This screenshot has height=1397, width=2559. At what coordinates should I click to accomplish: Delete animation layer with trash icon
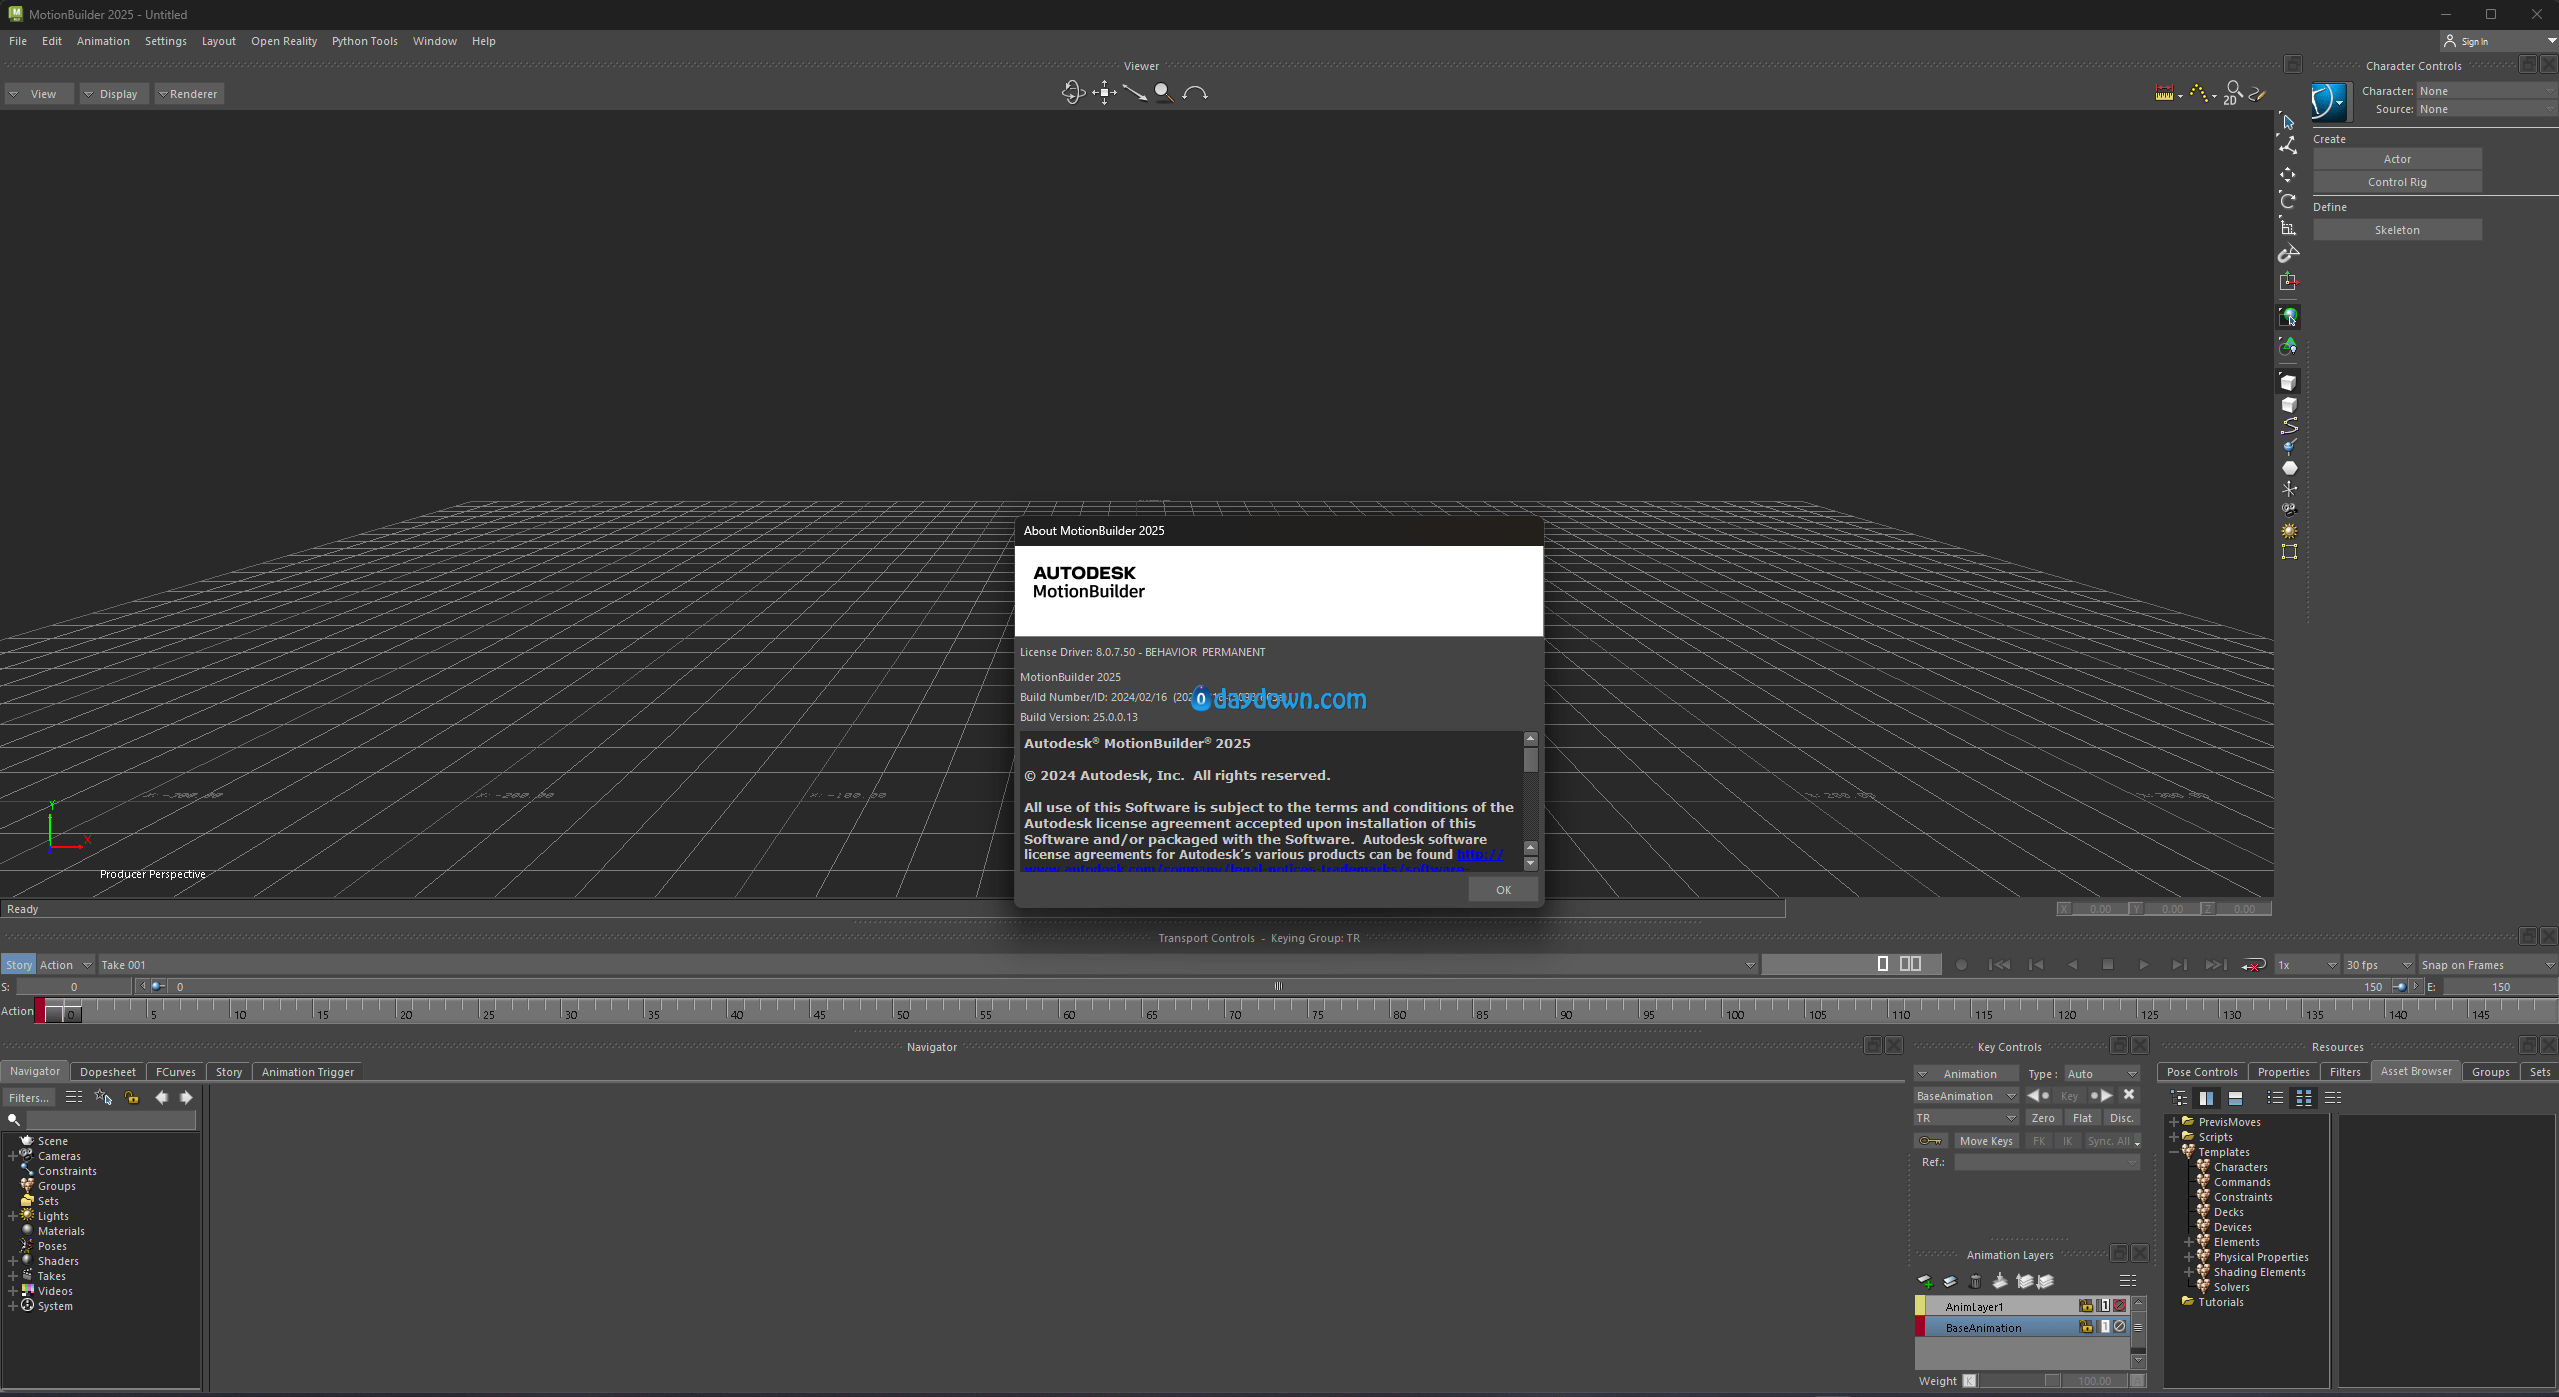pos(1975,1281)
